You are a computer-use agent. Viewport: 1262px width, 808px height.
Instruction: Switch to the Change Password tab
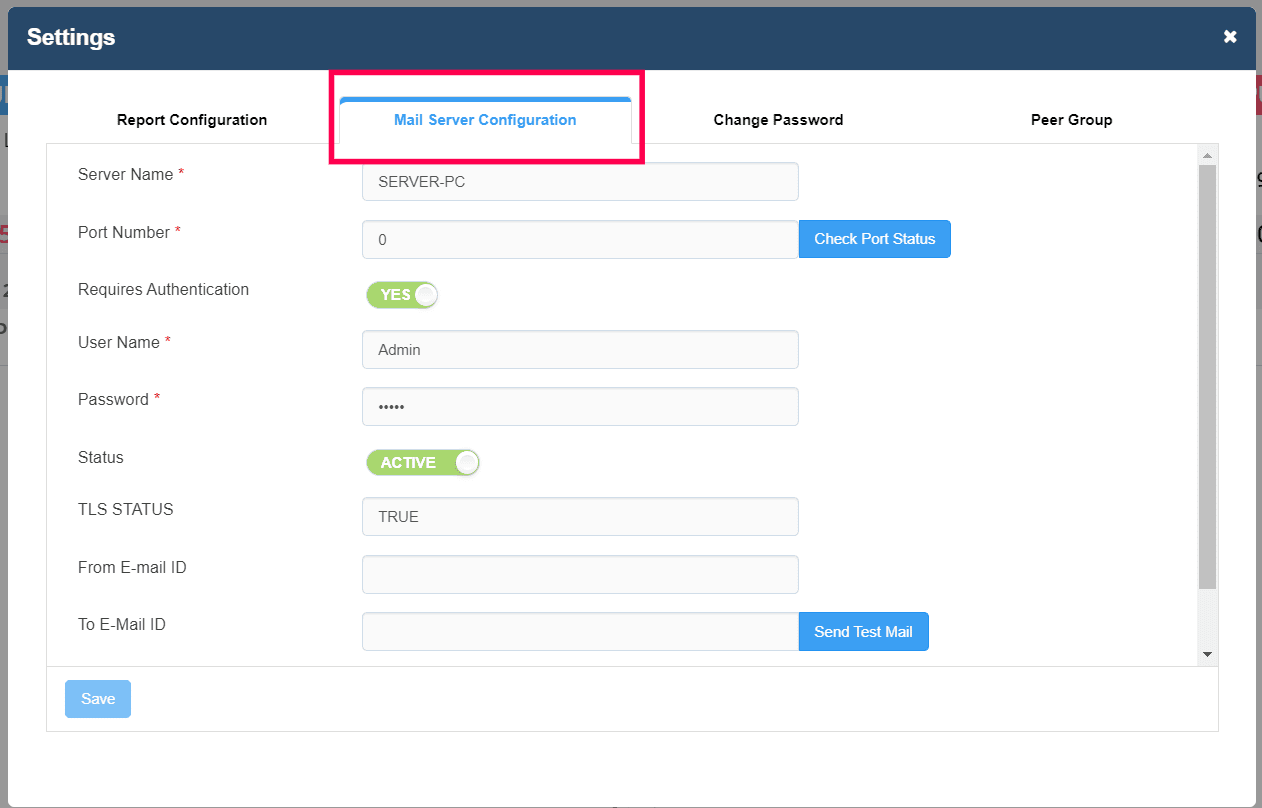tap(778, 120)
